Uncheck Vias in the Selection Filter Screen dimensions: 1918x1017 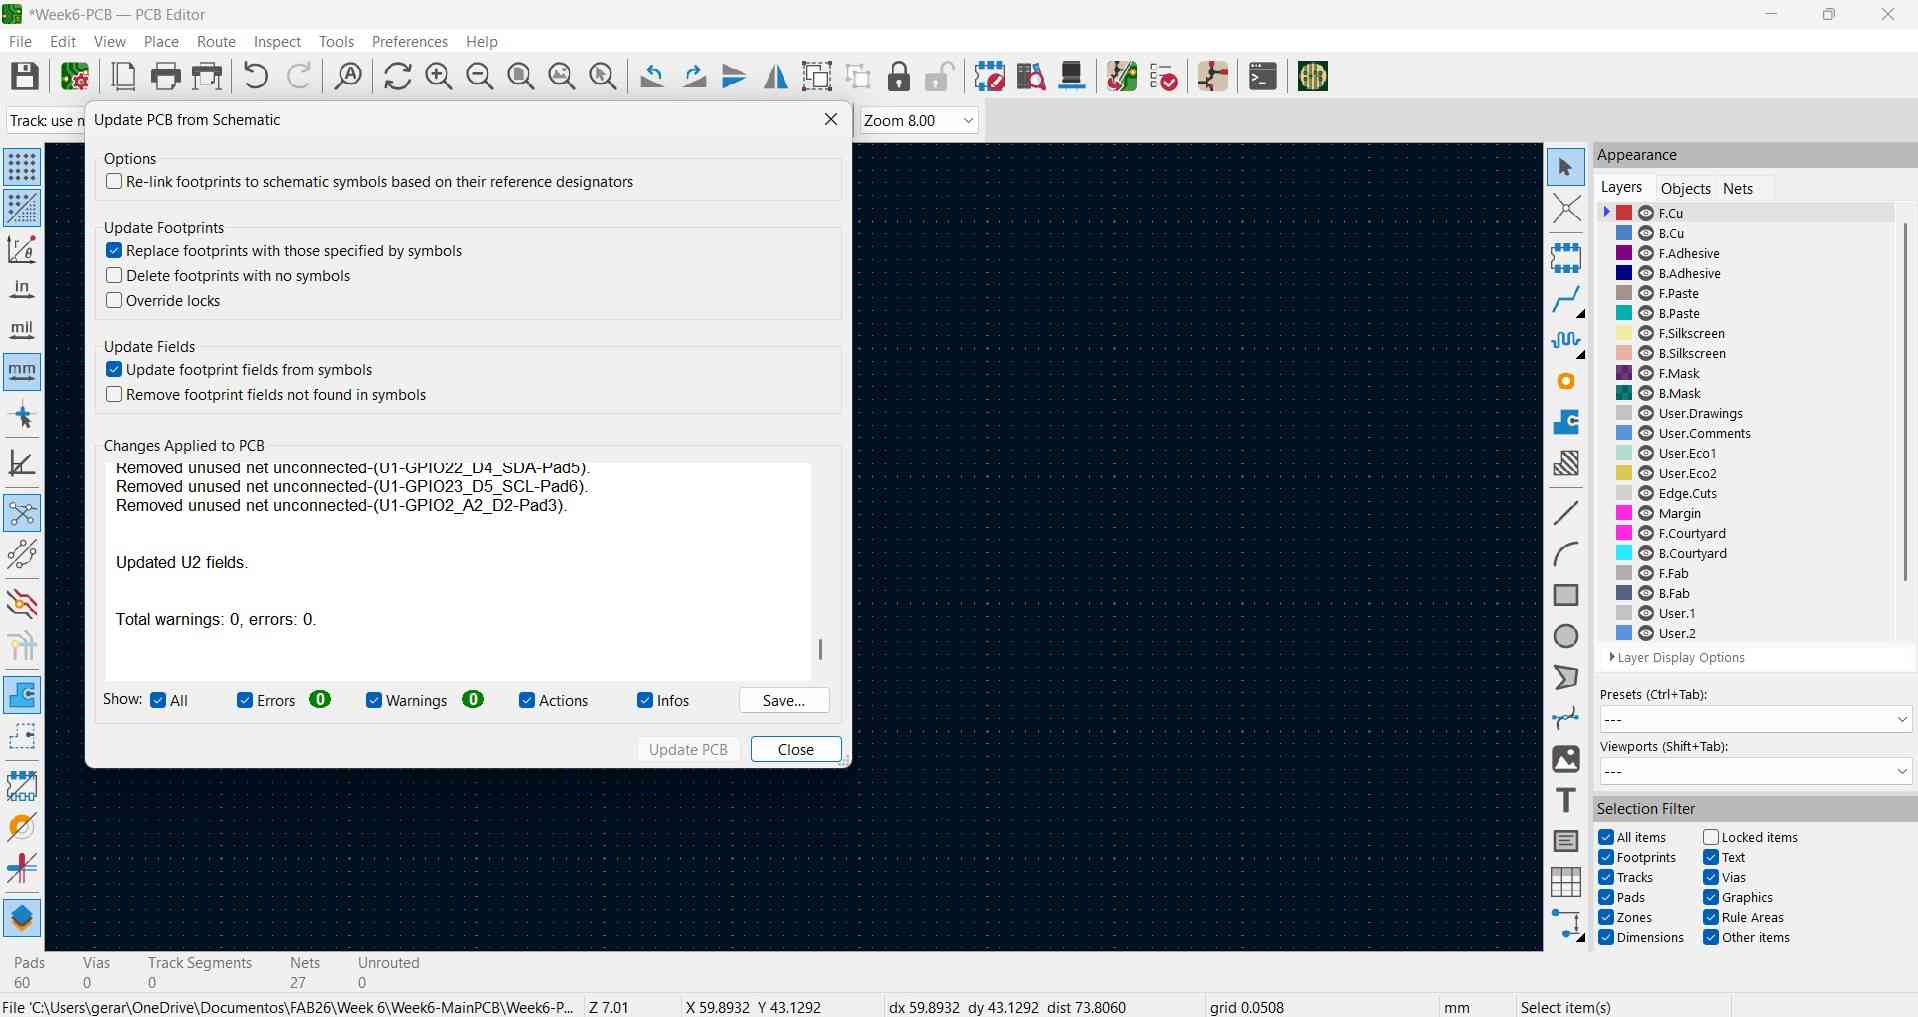(1711, 878)
